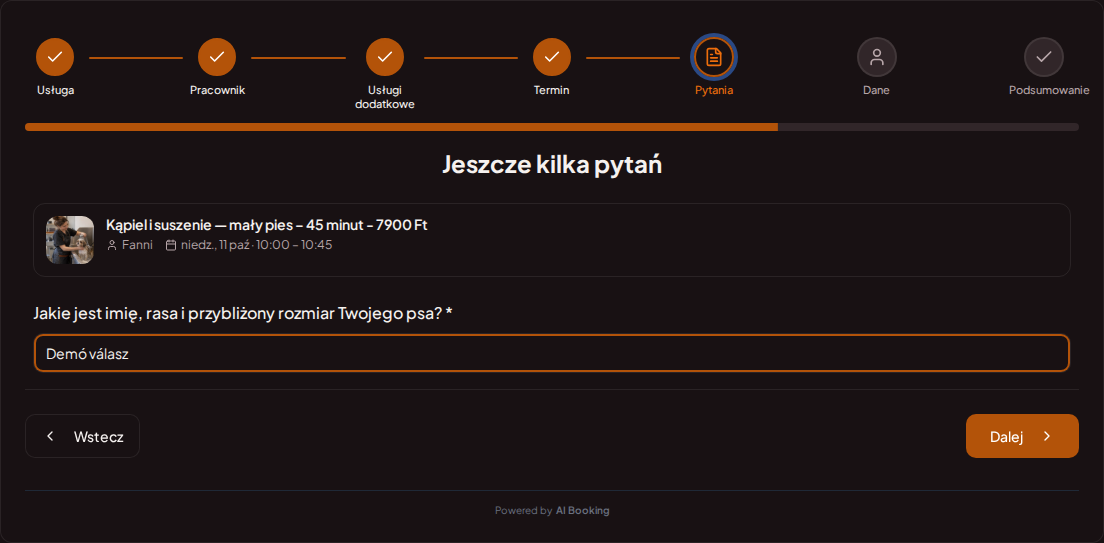
Task: Click the appointment time 10:00 – 10:45
Action: pyautogui.click(x=294, y=245)
